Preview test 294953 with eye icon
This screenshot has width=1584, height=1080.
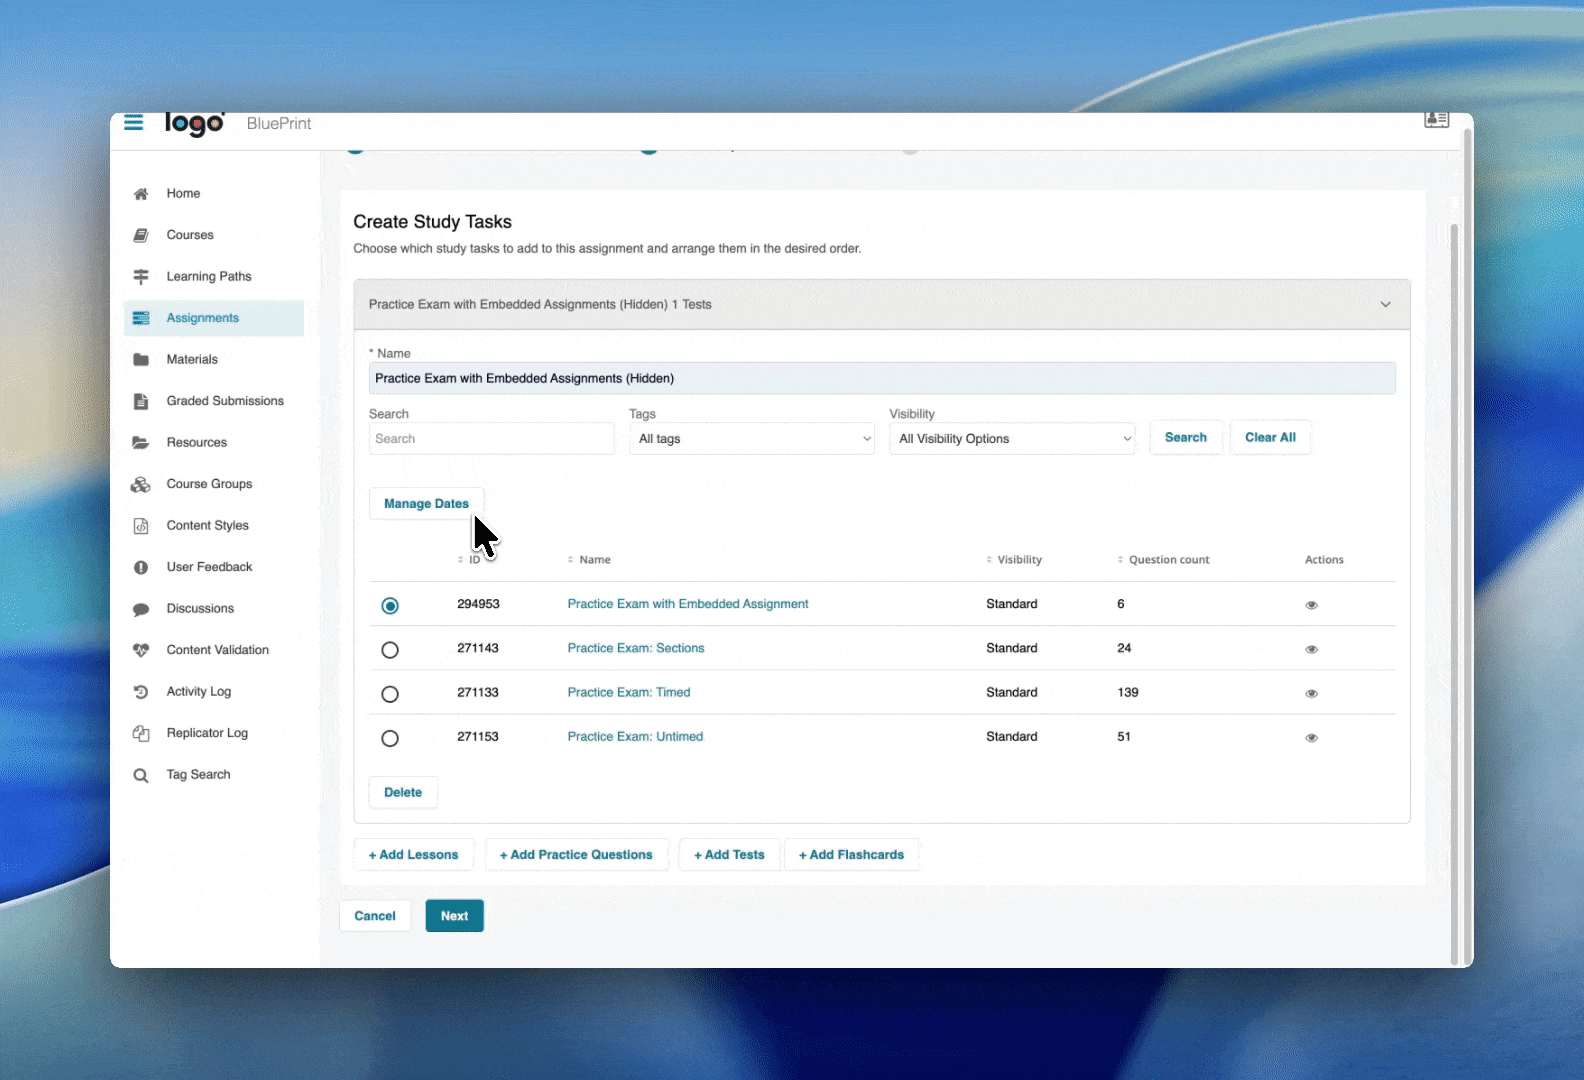pyautogui.click(x=1312, y=605)
